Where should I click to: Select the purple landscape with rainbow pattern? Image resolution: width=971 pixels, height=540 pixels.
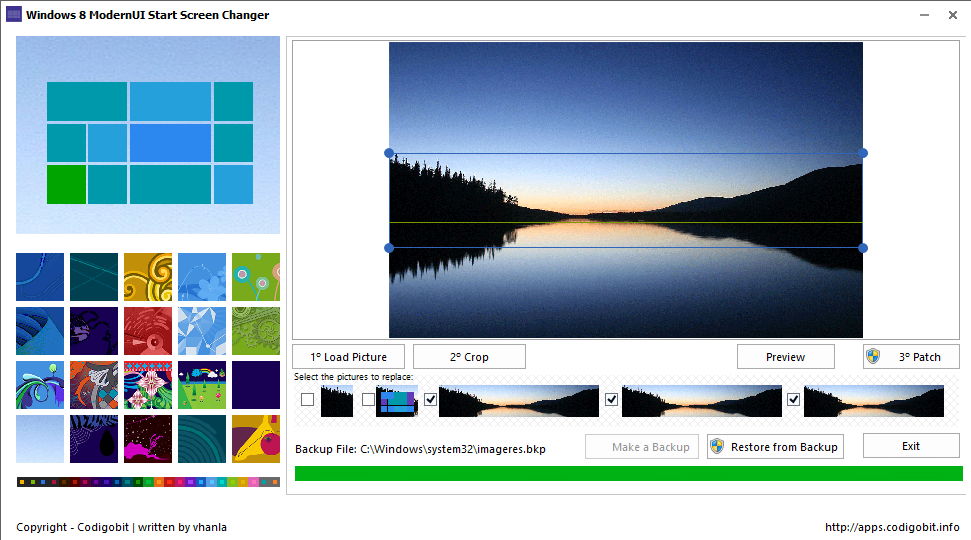202,385
